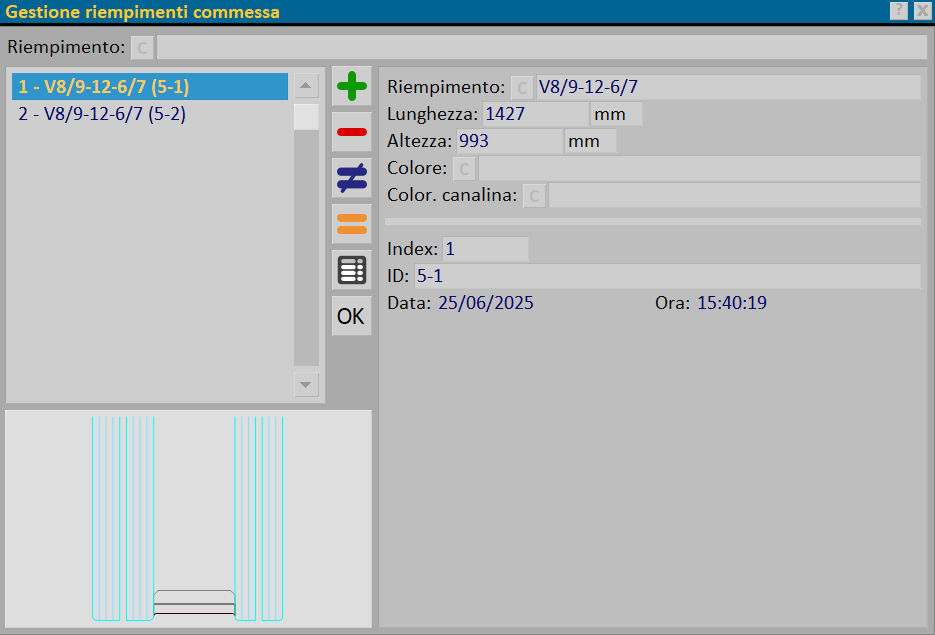Click the blue not-equal icon
This screenshot has height=635, width=935.
coord(352,178)
